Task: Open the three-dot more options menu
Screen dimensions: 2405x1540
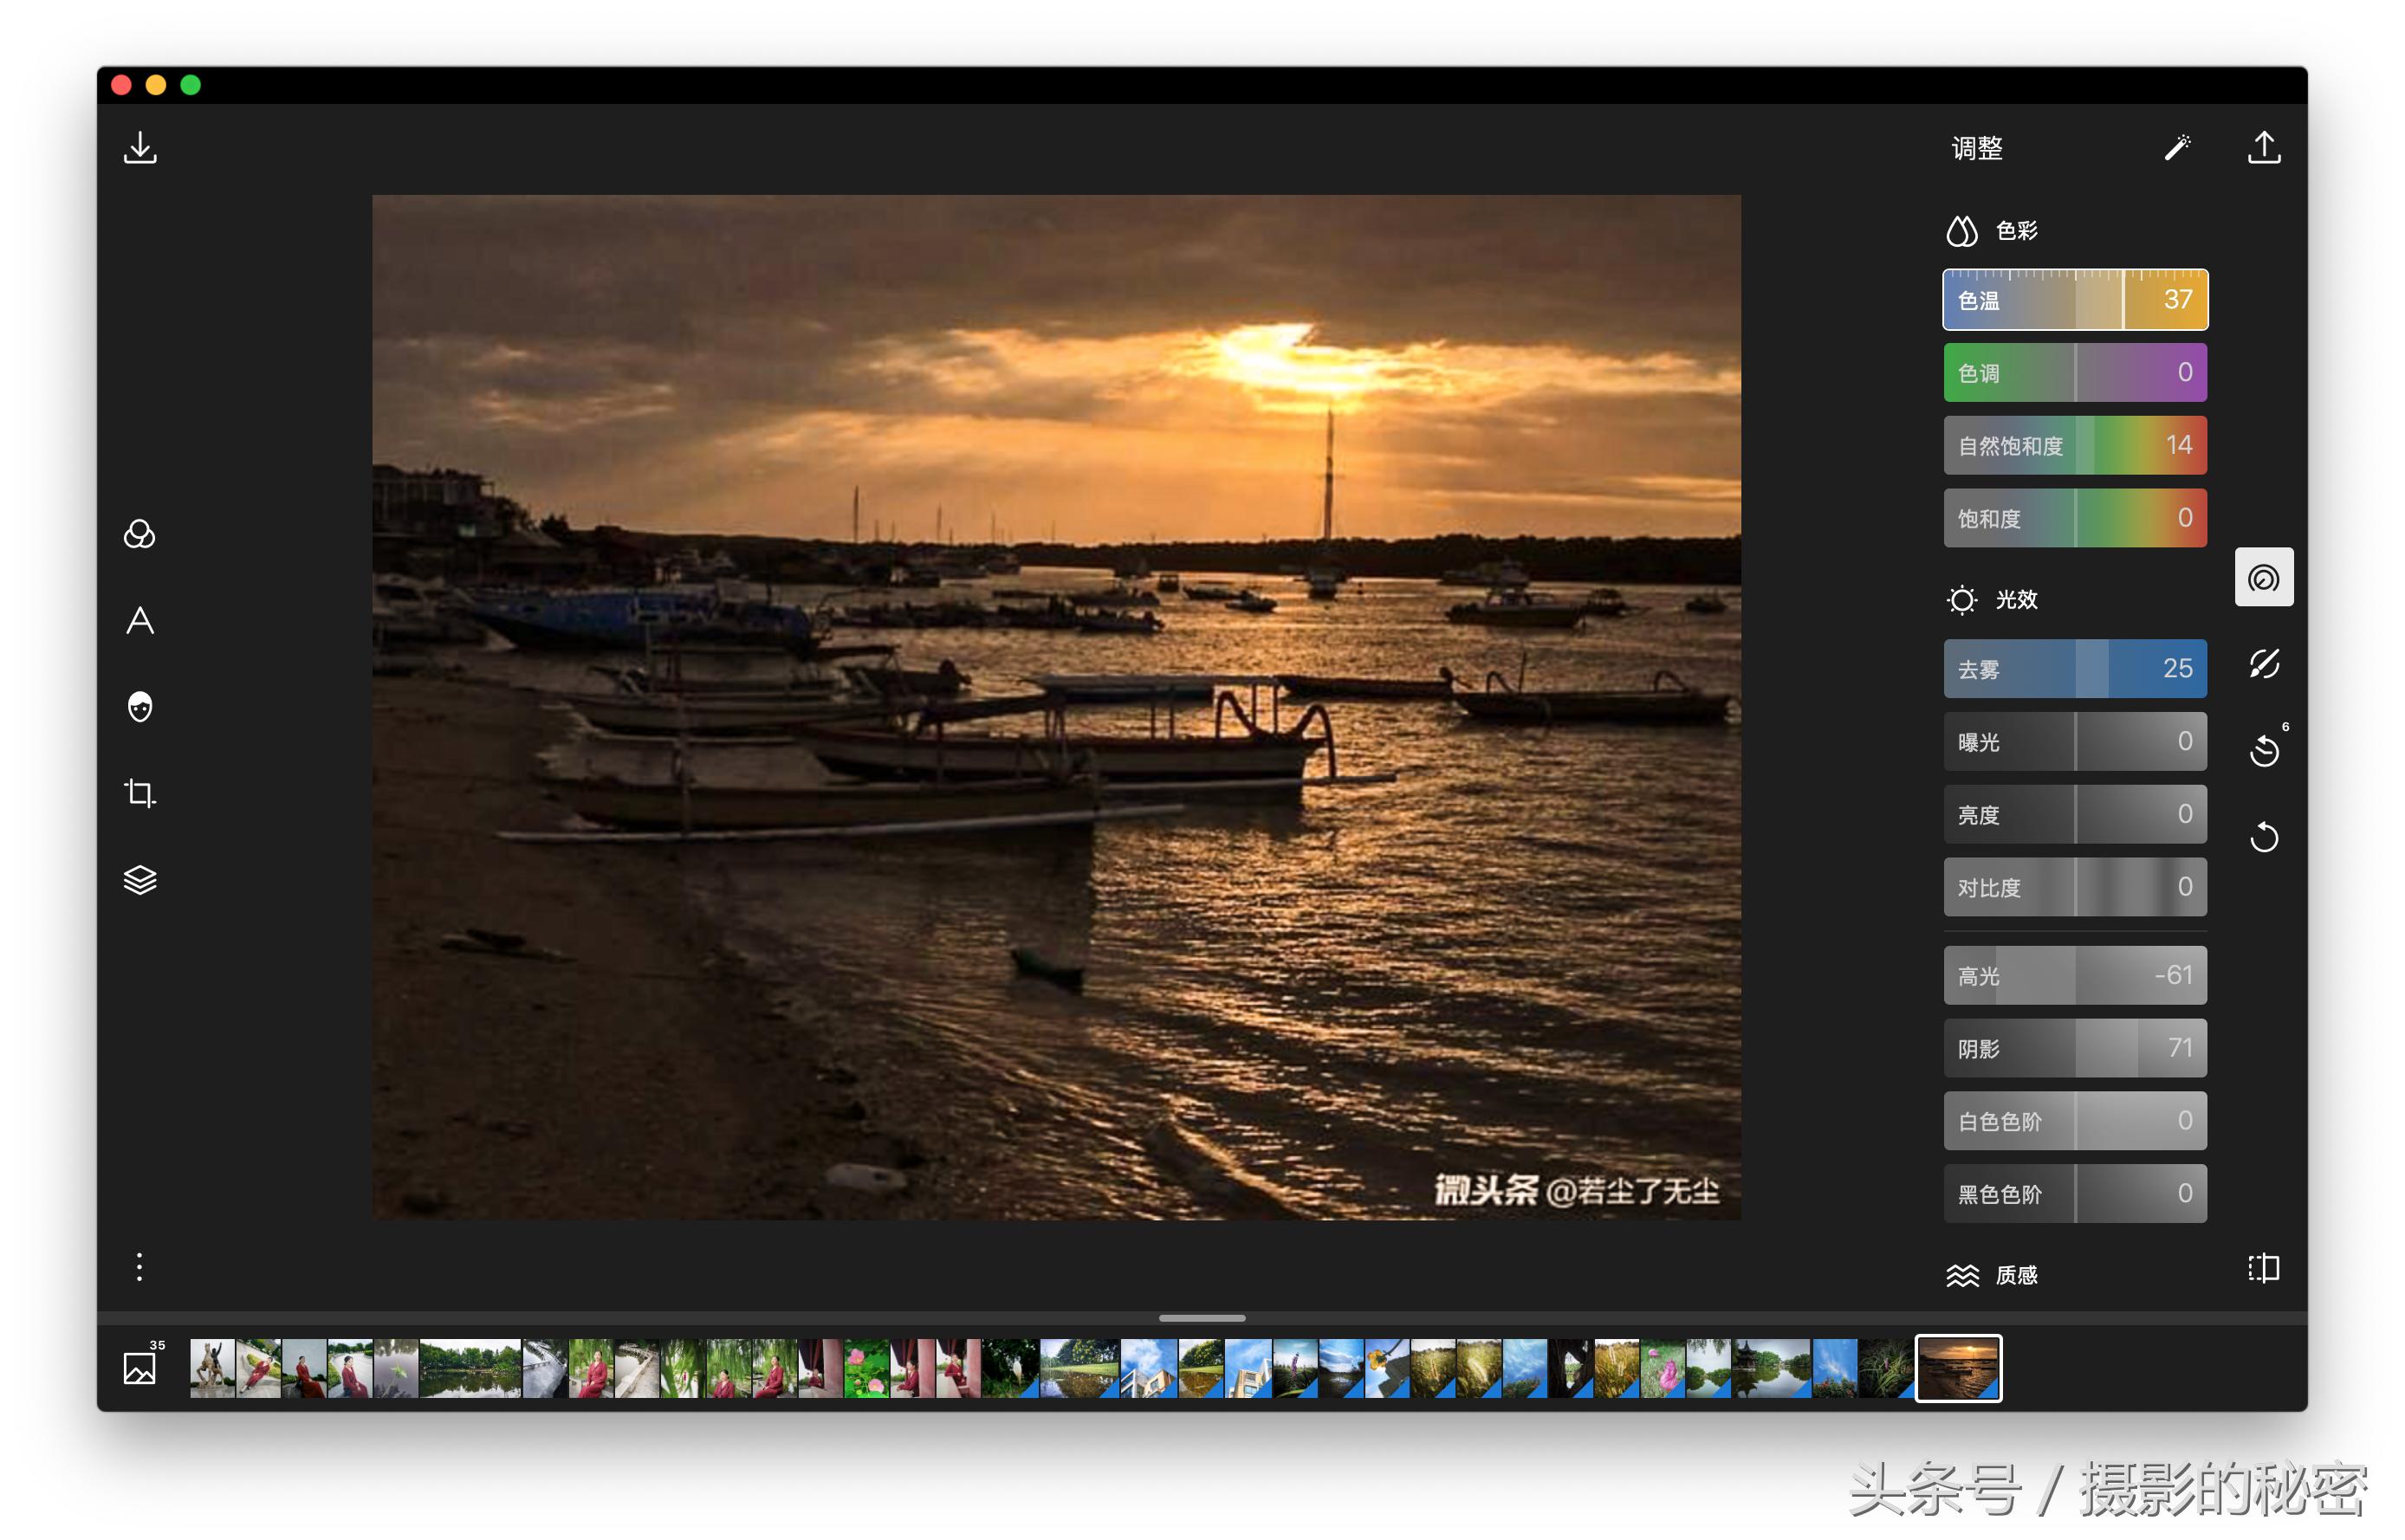Action: [140, 1267]
